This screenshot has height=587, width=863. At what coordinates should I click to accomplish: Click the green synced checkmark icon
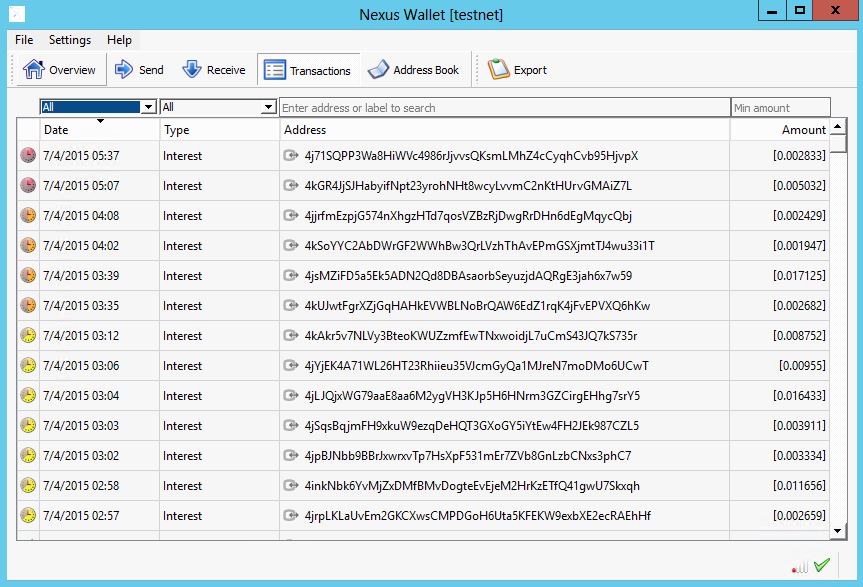(x=822, y=565)
